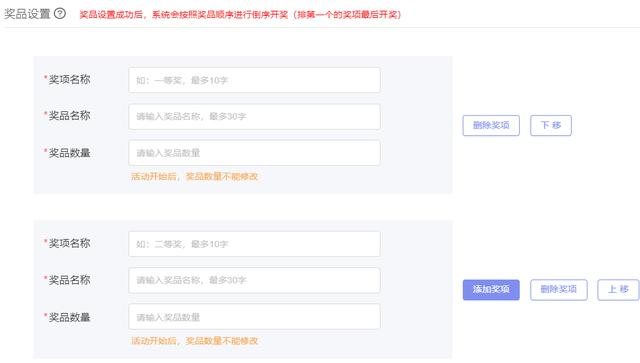Click the first orange hint 活动开始后，奖品数量不能修改
Image resolution: width=640 pixels, height=363 pixels.
point(194,176)
